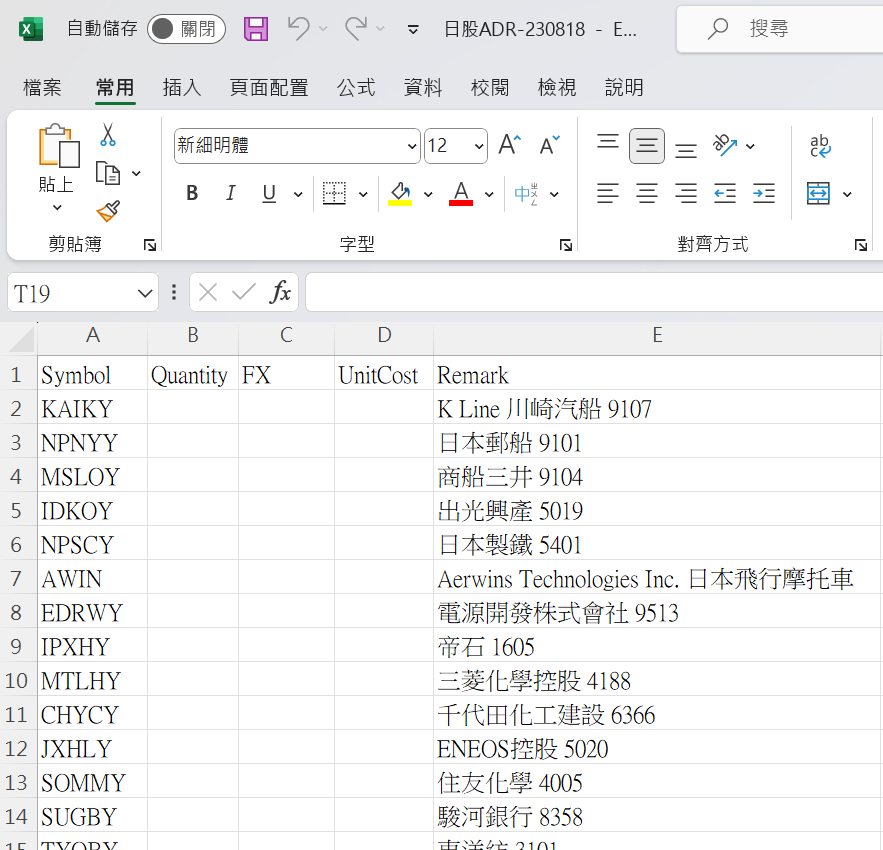883x850 pixels.
Task: Click the search box (搜尋)
Action: click(780, 29)
